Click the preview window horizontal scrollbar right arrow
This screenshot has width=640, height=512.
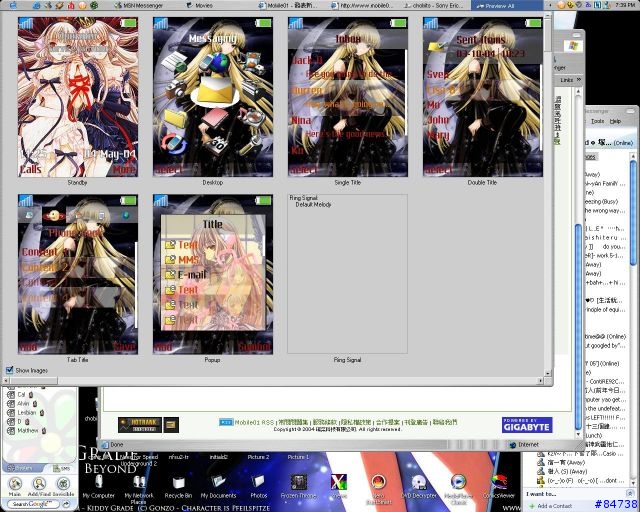pyautogui.click(x=540, y=381)
